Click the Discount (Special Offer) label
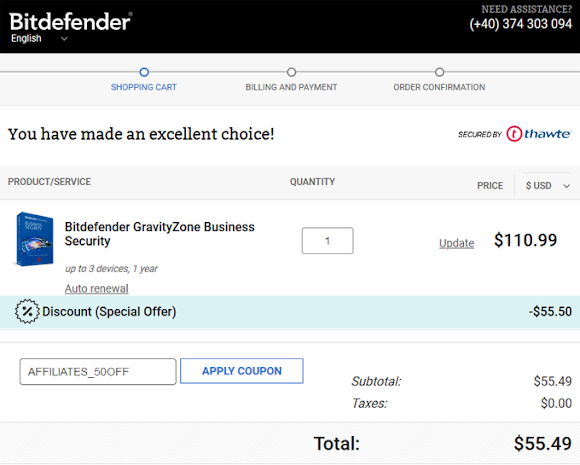The height and width of the screenshot is (465, 580). (x=109, y=312)
